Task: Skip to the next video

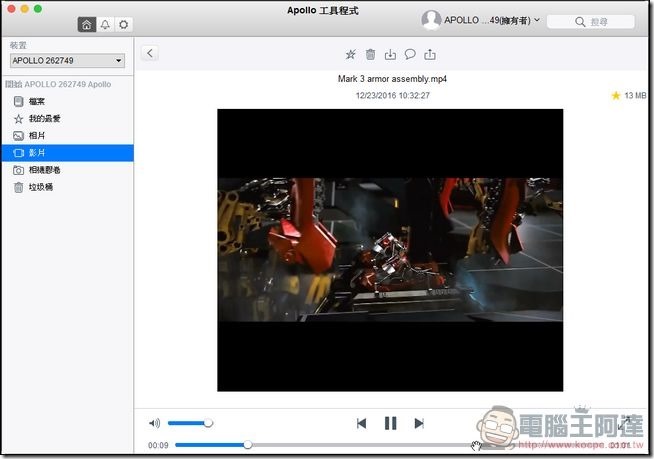Action: coord(419,423)
